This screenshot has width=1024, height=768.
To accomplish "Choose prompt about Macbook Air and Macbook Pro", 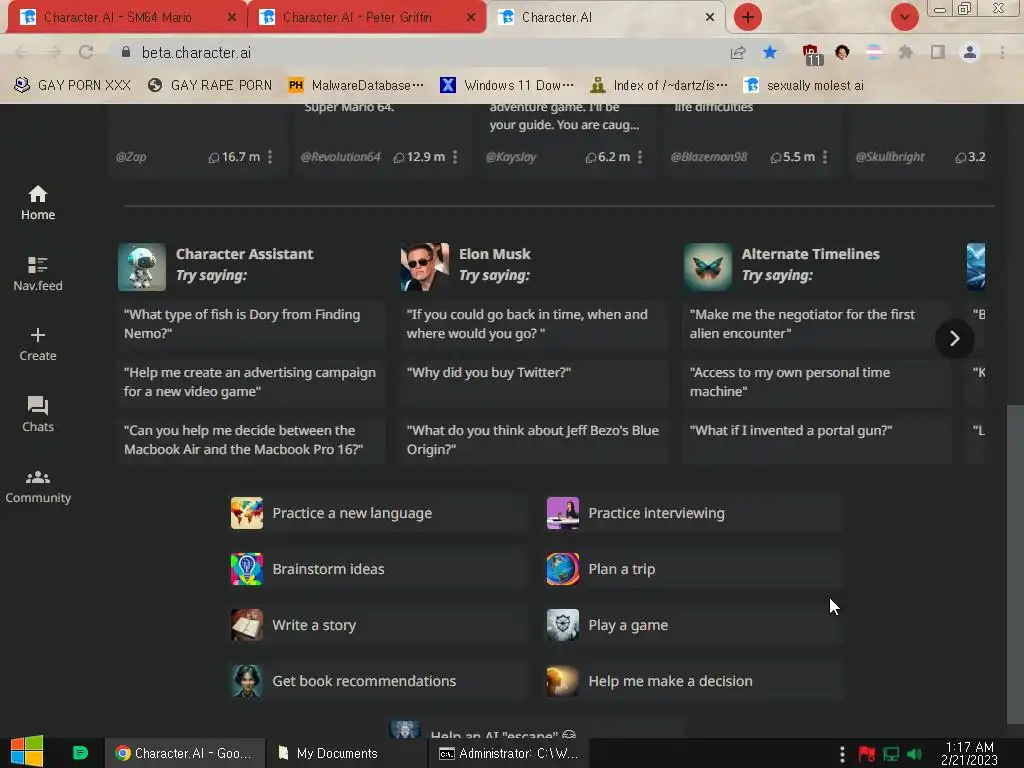I will click(x=251, y=440).
